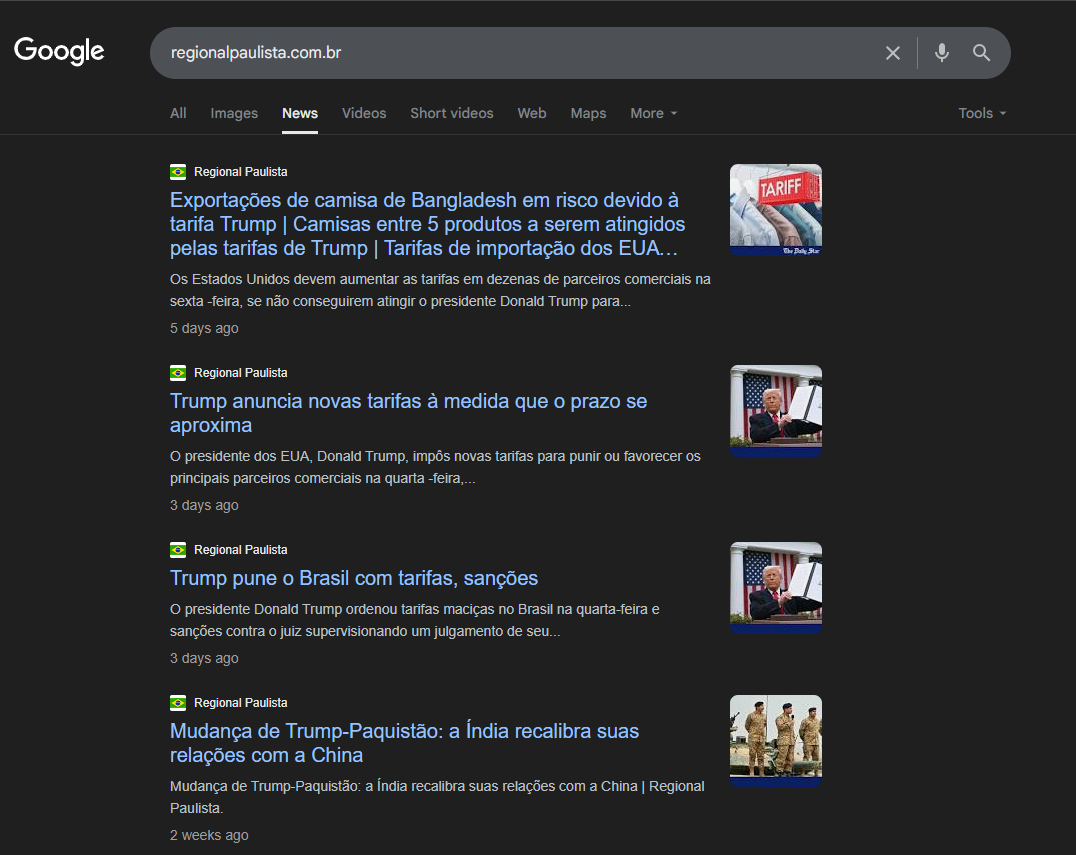
Task: Click the magnifying glass search button
Action: 981,53
